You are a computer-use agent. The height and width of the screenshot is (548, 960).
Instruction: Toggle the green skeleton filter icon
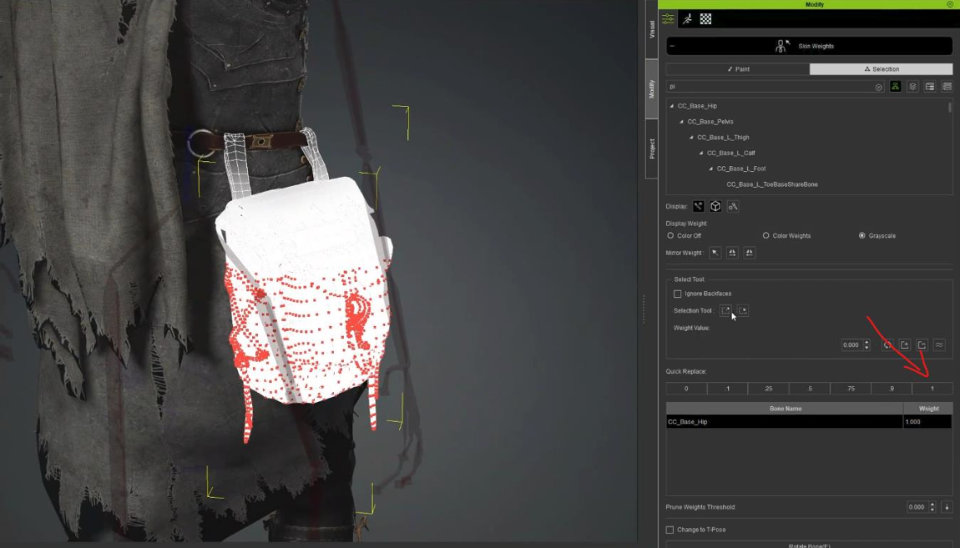895,87
